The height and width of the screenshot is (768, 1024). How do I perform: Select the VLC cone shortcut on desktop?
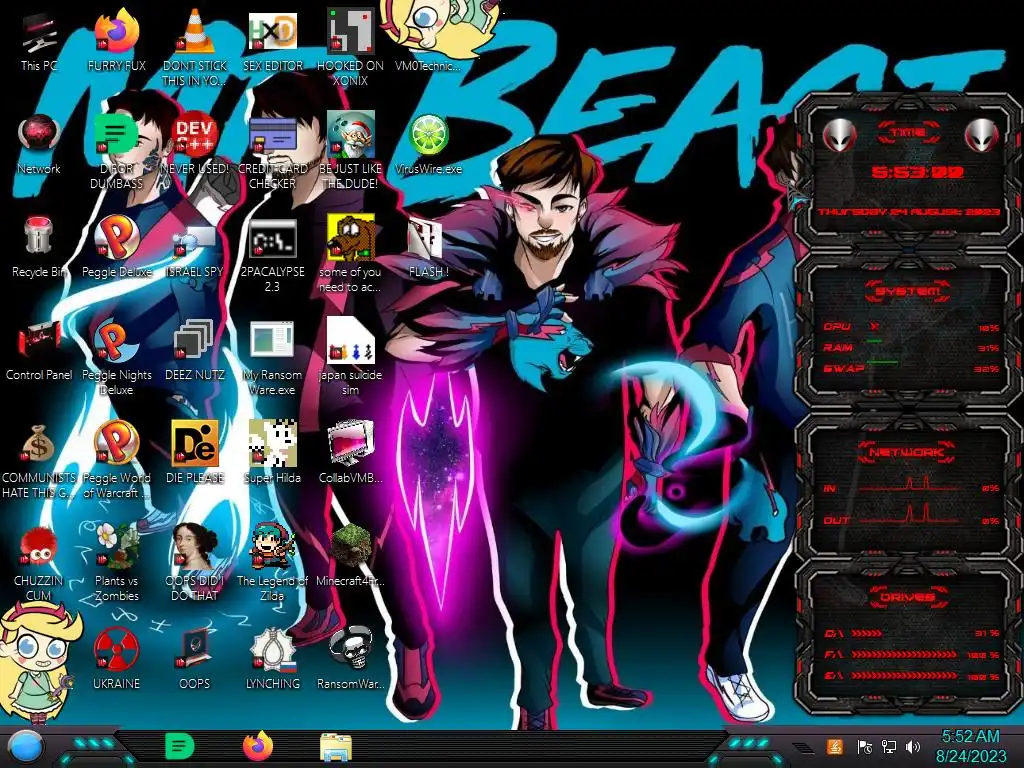click(195, 49)
